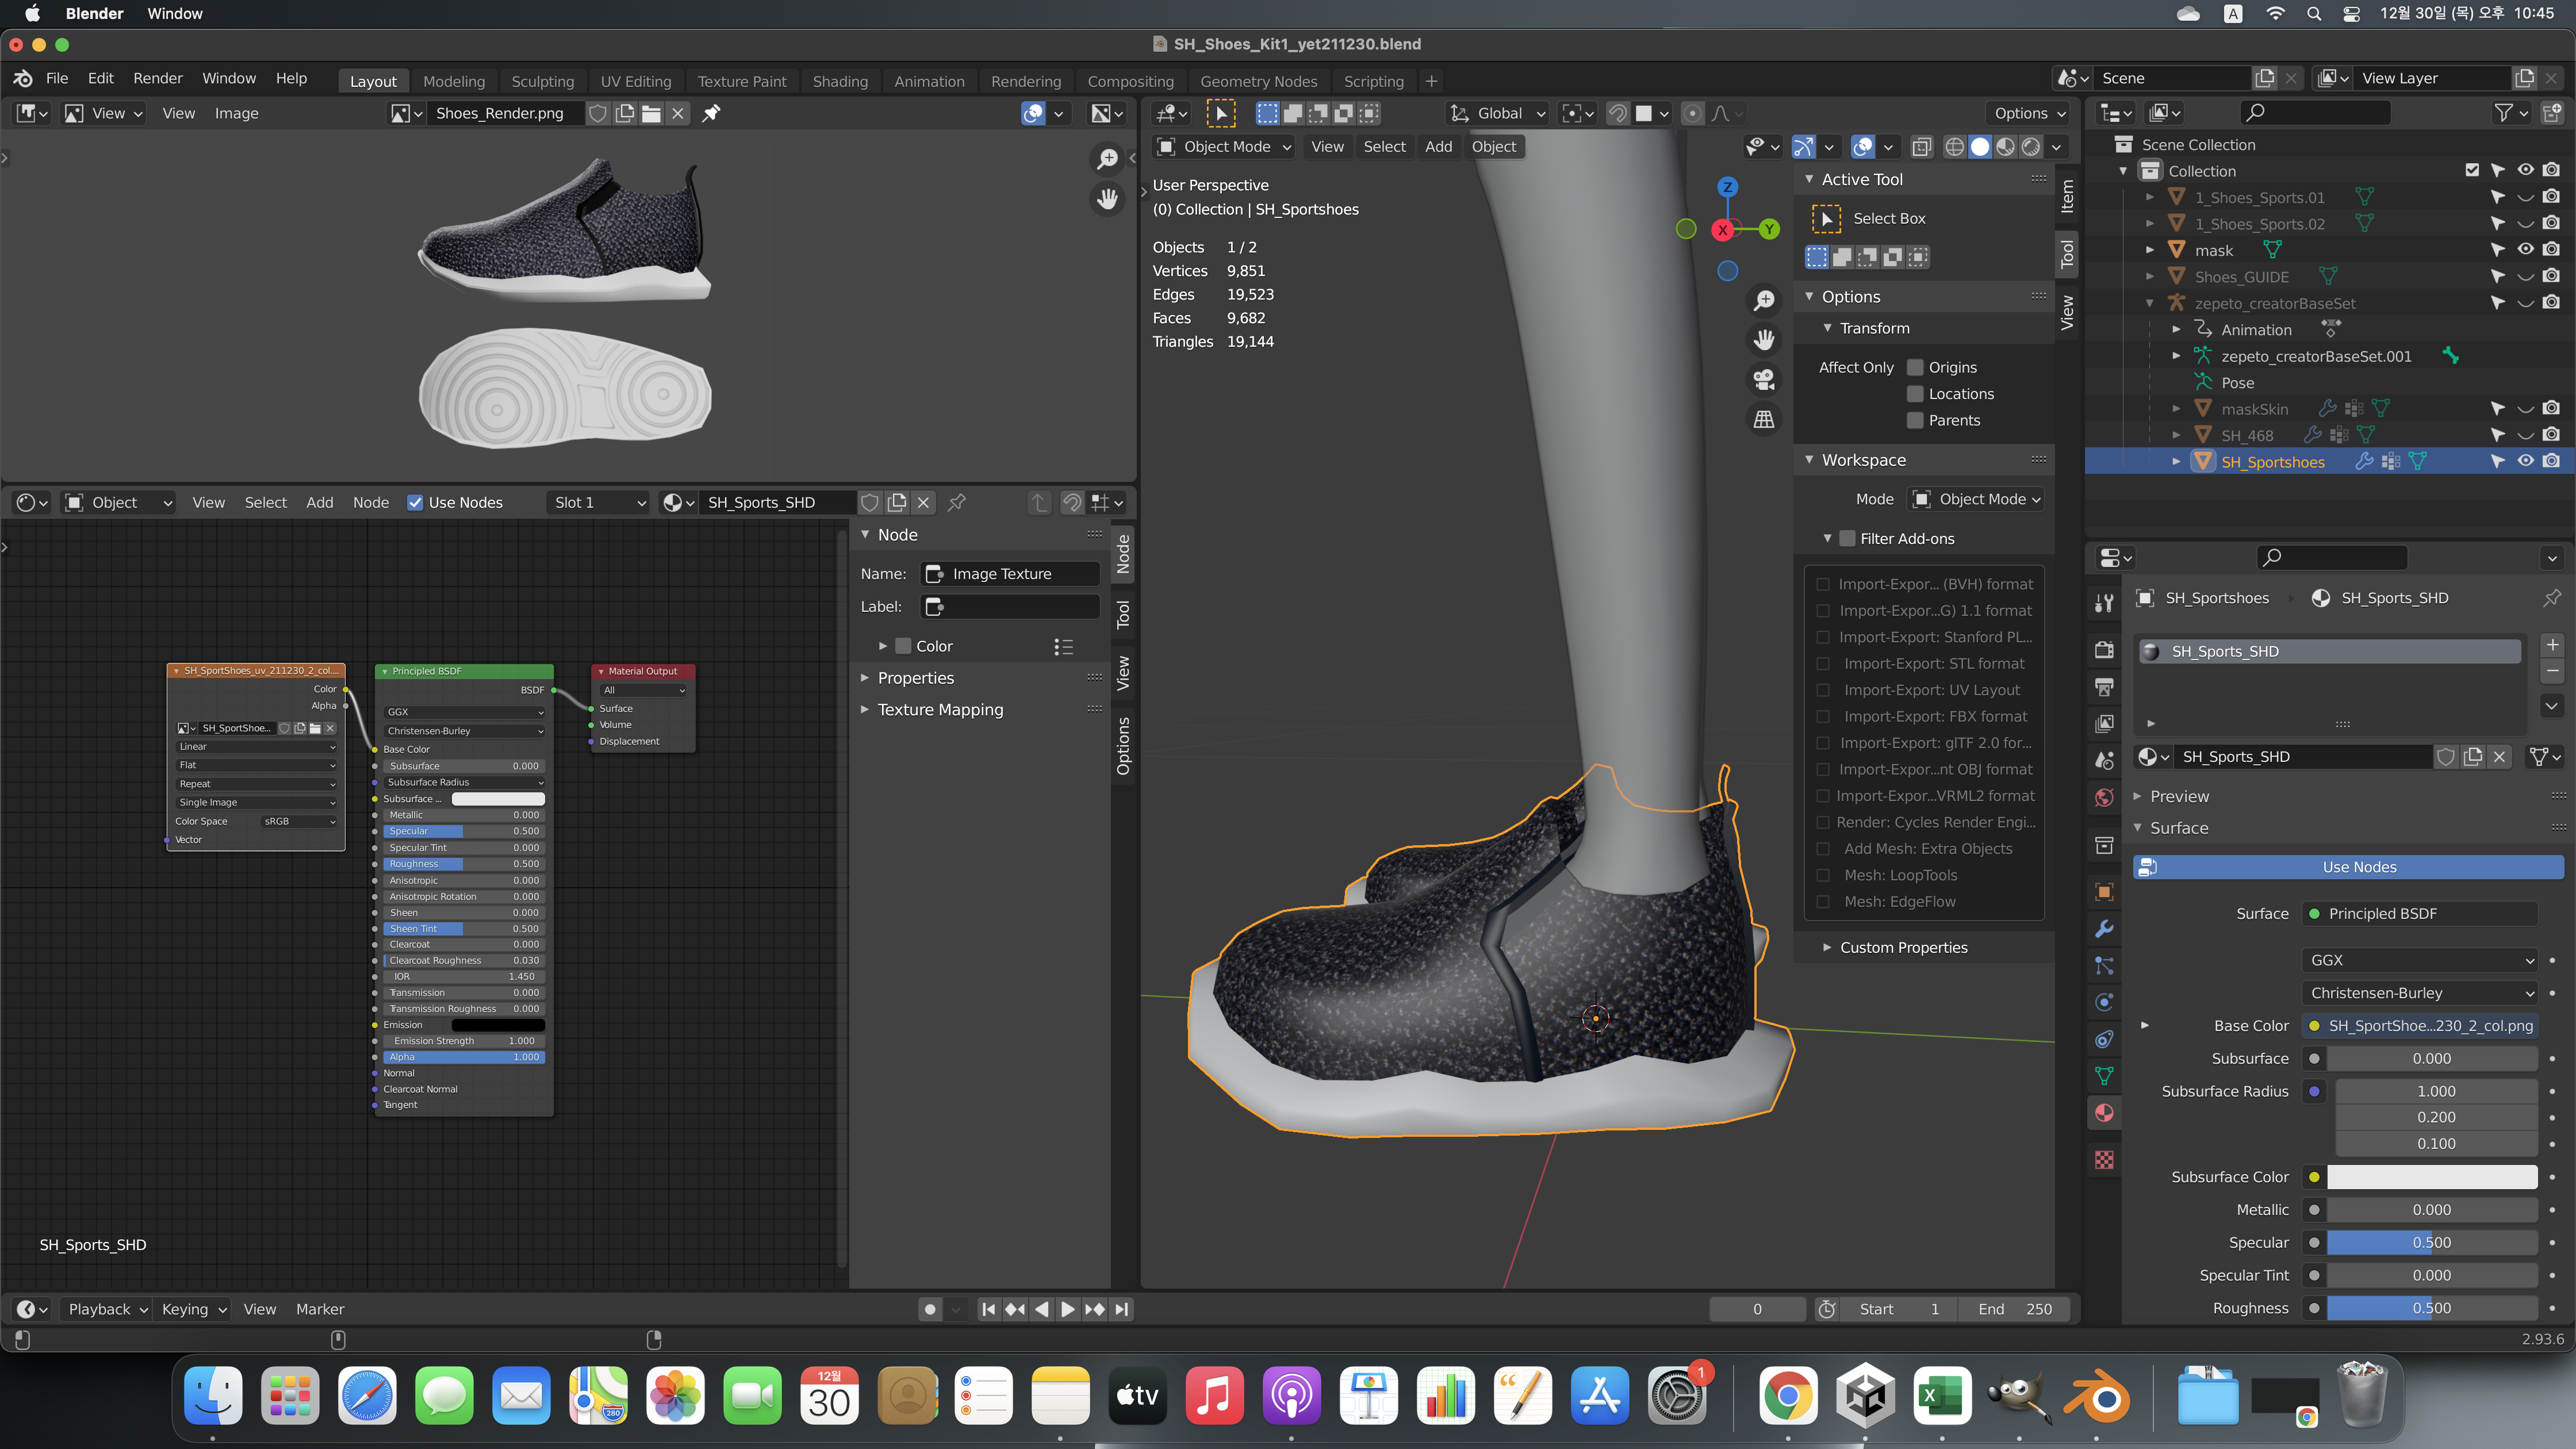The image size is (2576, 1449).
Task: Click the zoom magnifier in the image editor
Action: coord(1107,159)
